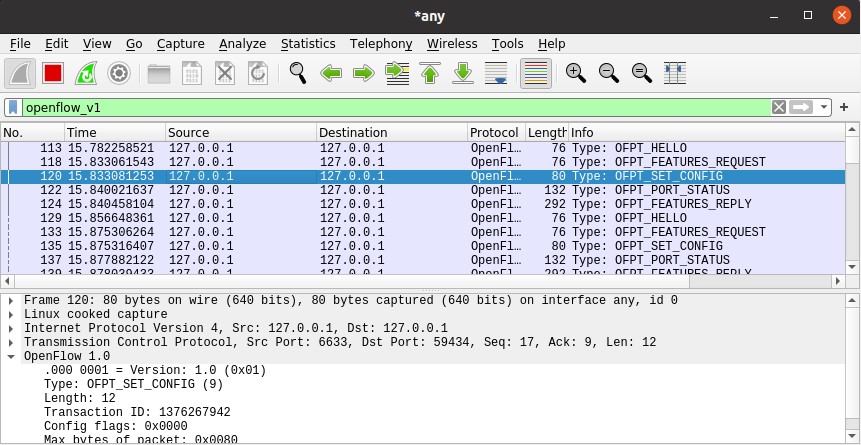Select packet 113 OFPT_HELLO row
The width and height of the screenshot is (861, 445).
[422, 148]
